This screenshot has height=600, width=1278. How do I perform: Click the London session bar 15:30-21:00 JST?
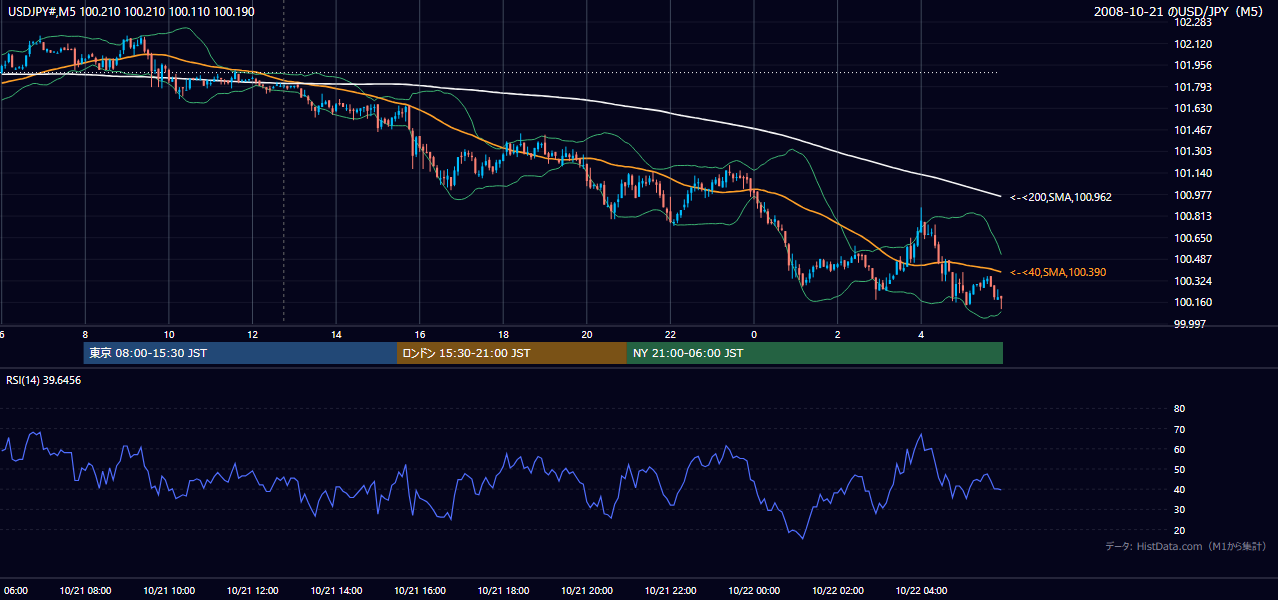pos(512,353)
